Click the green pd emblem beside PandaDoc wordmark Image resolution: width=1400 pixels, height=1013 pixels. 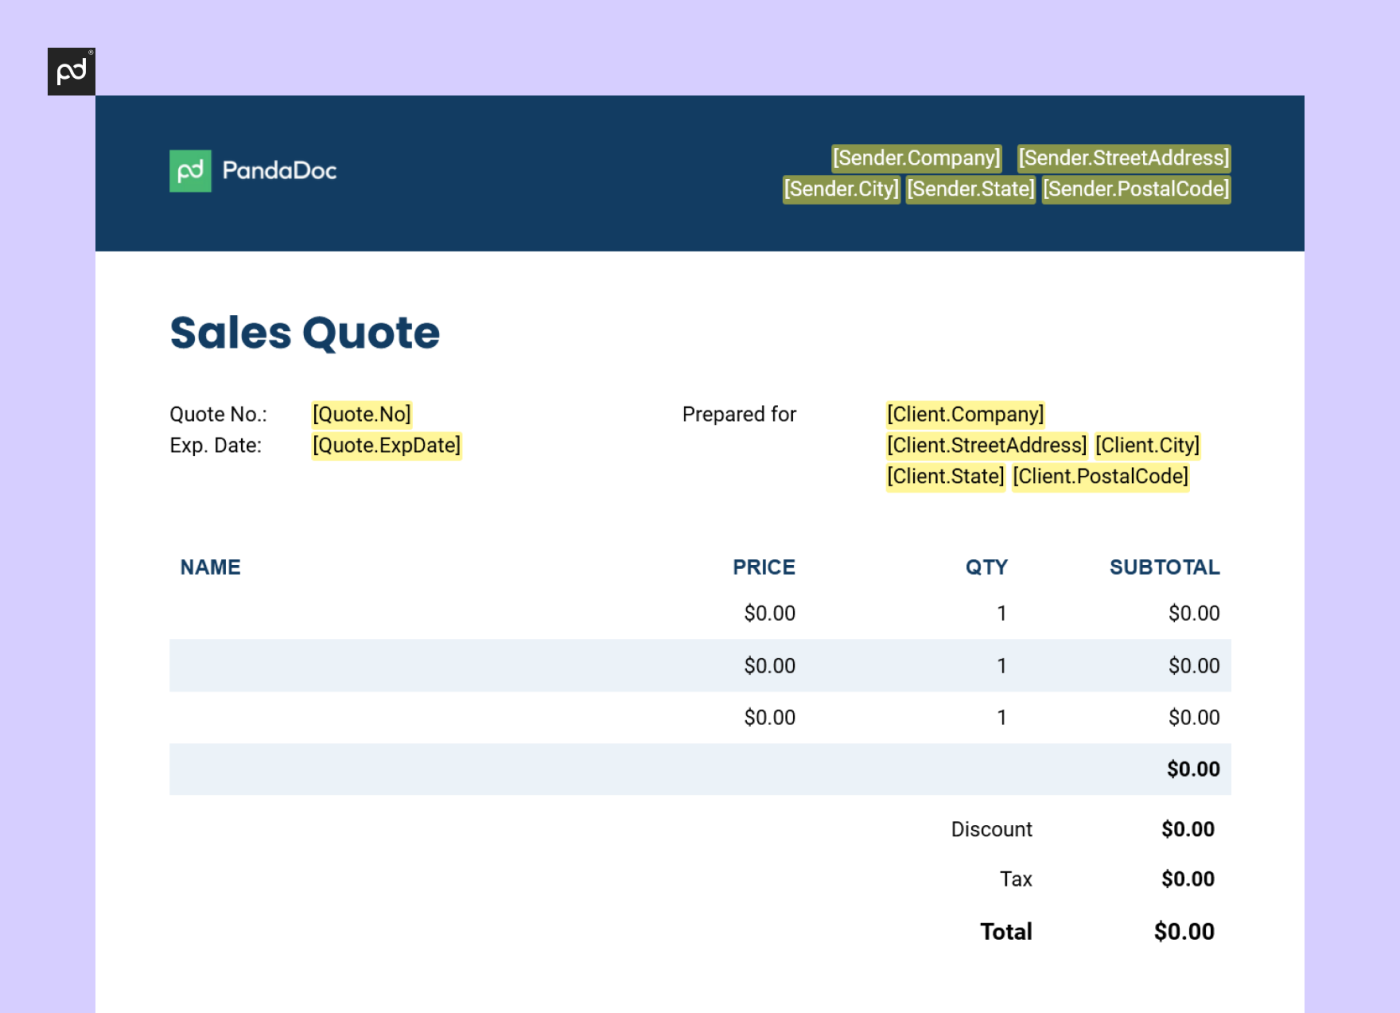coord(190,170)
